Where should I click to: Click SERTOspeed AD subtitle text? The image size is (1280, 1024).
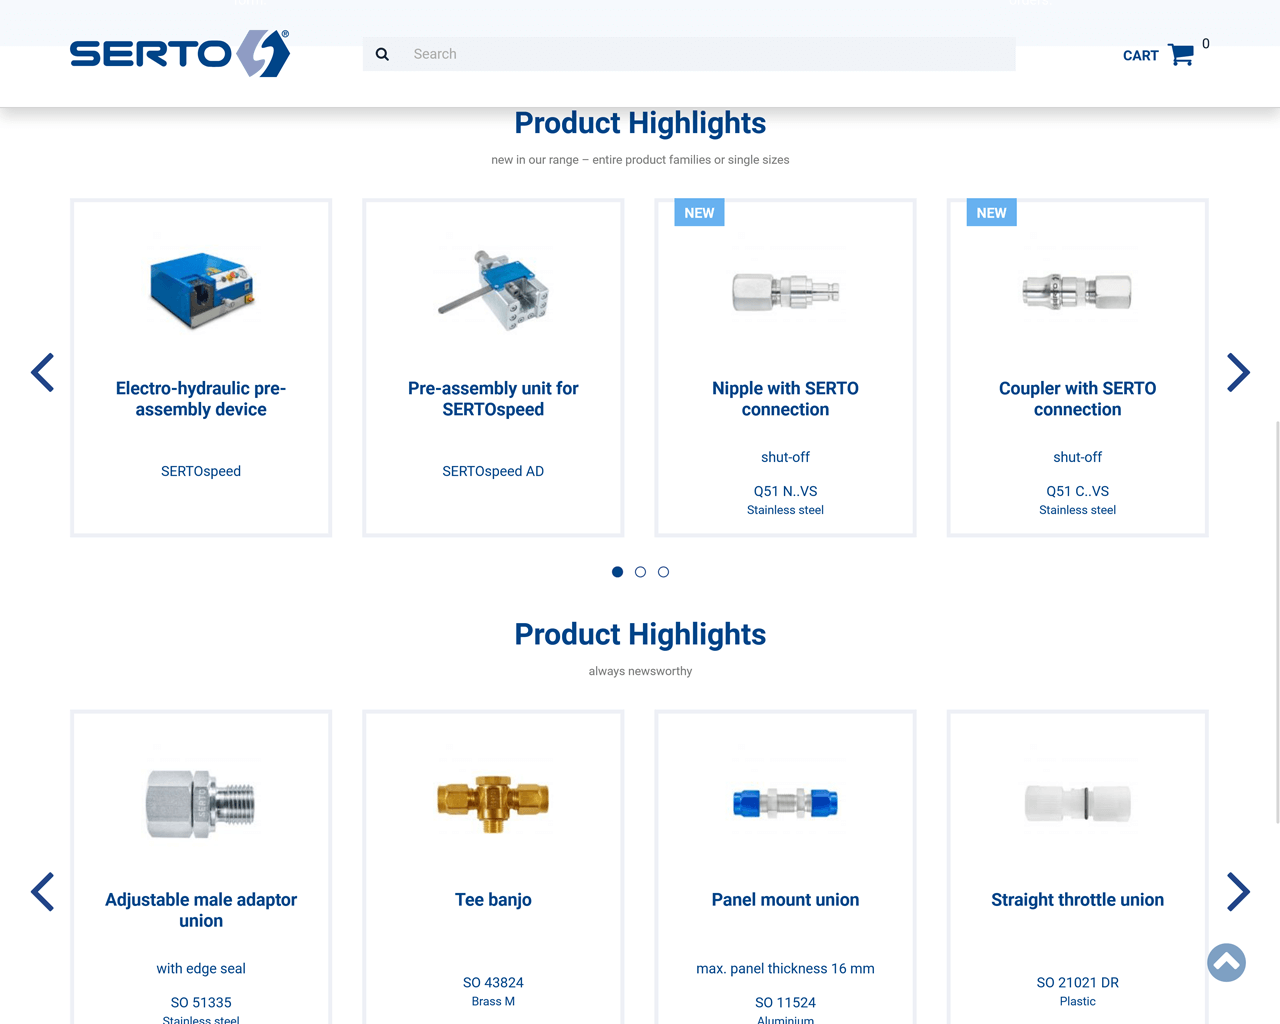(x=493, y=471)
